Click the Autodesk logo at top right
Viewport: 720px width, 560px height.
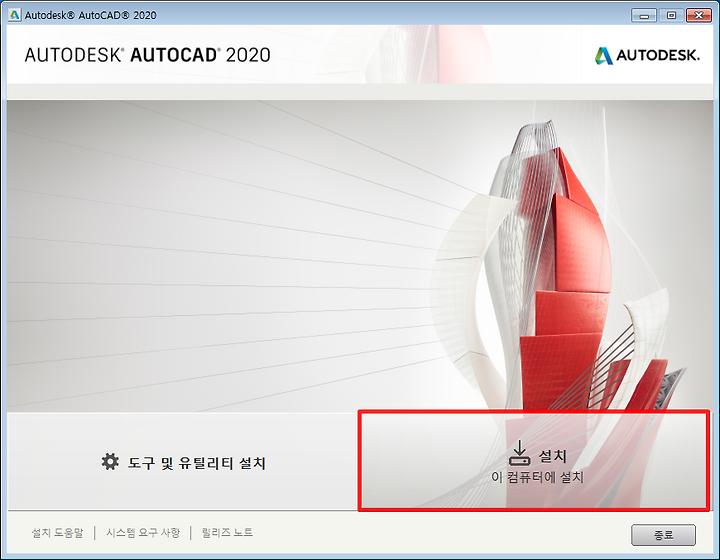(x=647, y=56)
